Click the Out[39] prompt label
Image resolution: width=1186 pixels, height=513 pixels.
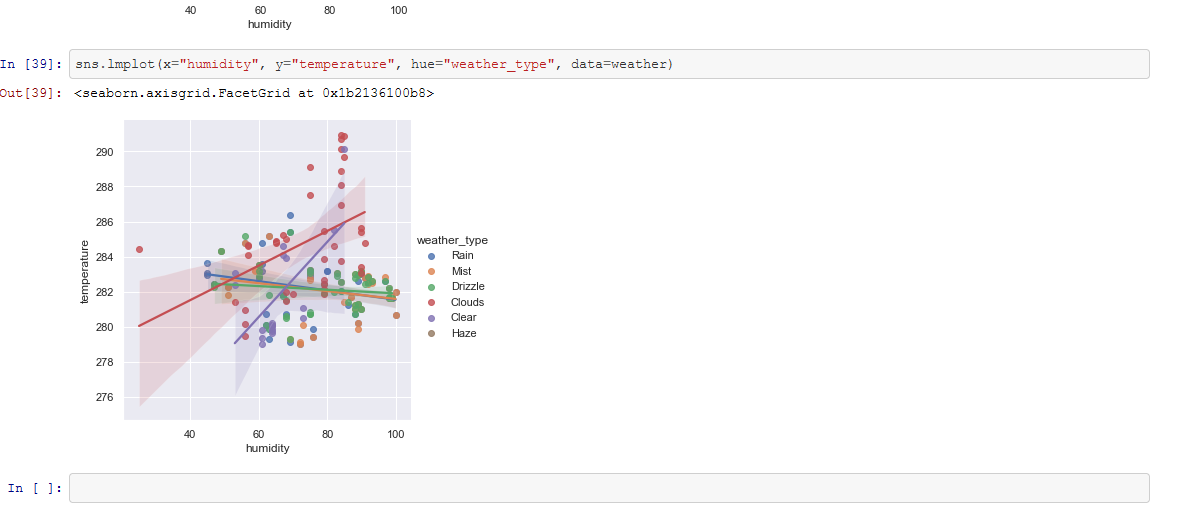(x=32, y=93)
